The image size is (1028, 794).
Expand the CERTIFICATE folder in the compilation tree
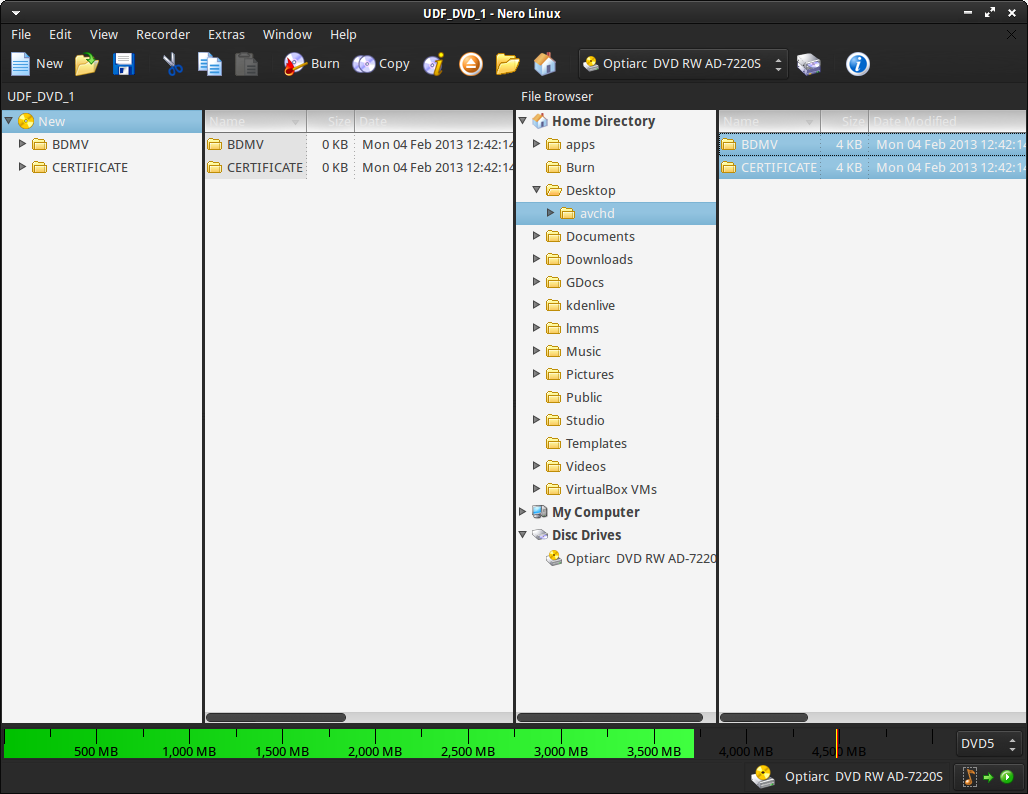pos(22,167)
